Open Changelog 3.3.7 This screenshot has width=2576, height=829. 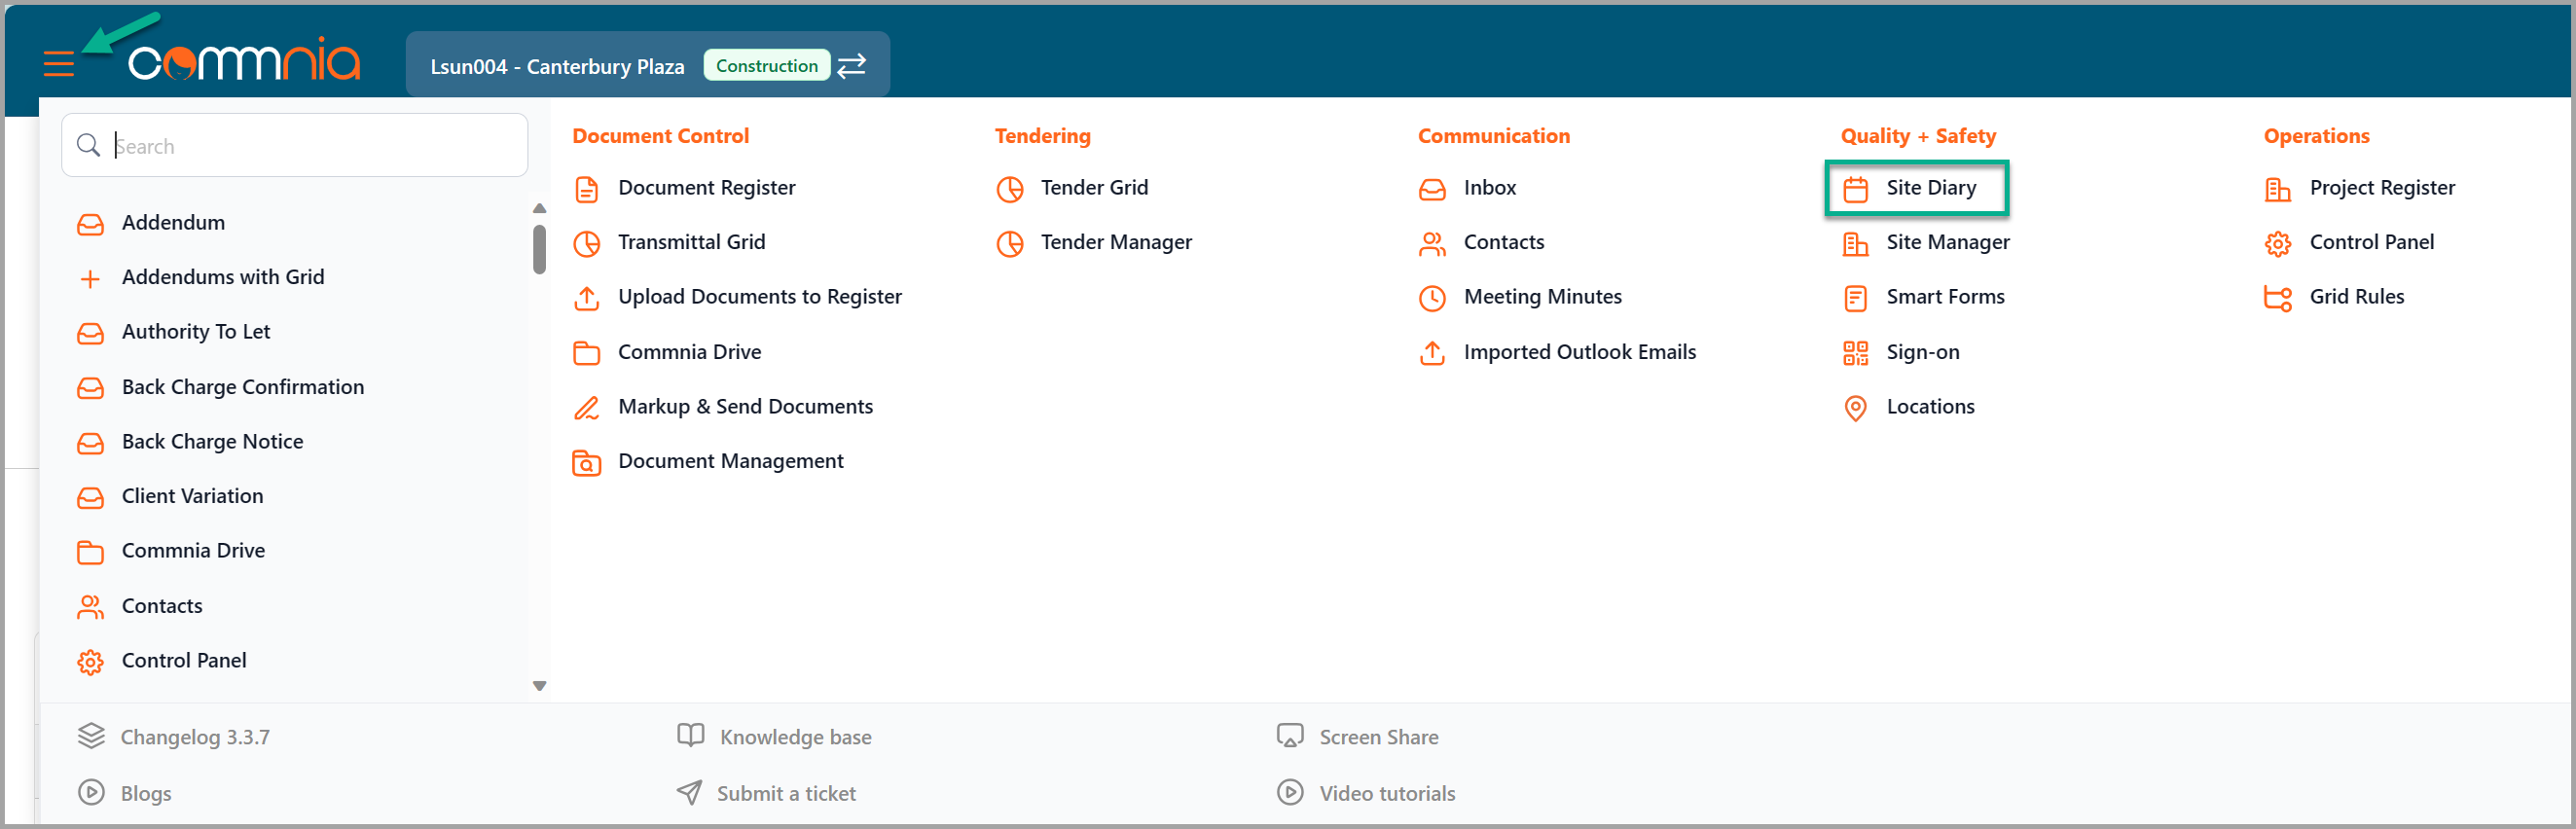point(195,738)
